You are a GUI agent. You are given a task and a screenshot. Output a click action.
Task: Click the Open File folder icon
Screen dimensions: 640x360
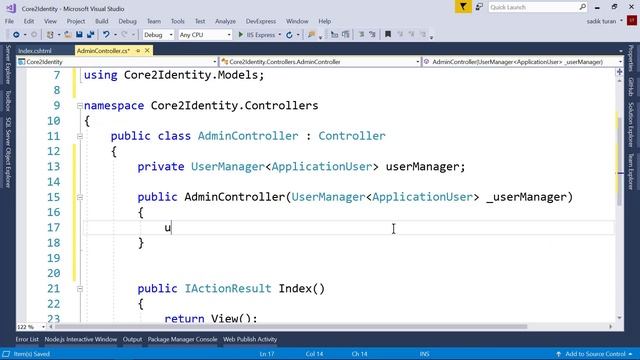(x=68, y=35)
